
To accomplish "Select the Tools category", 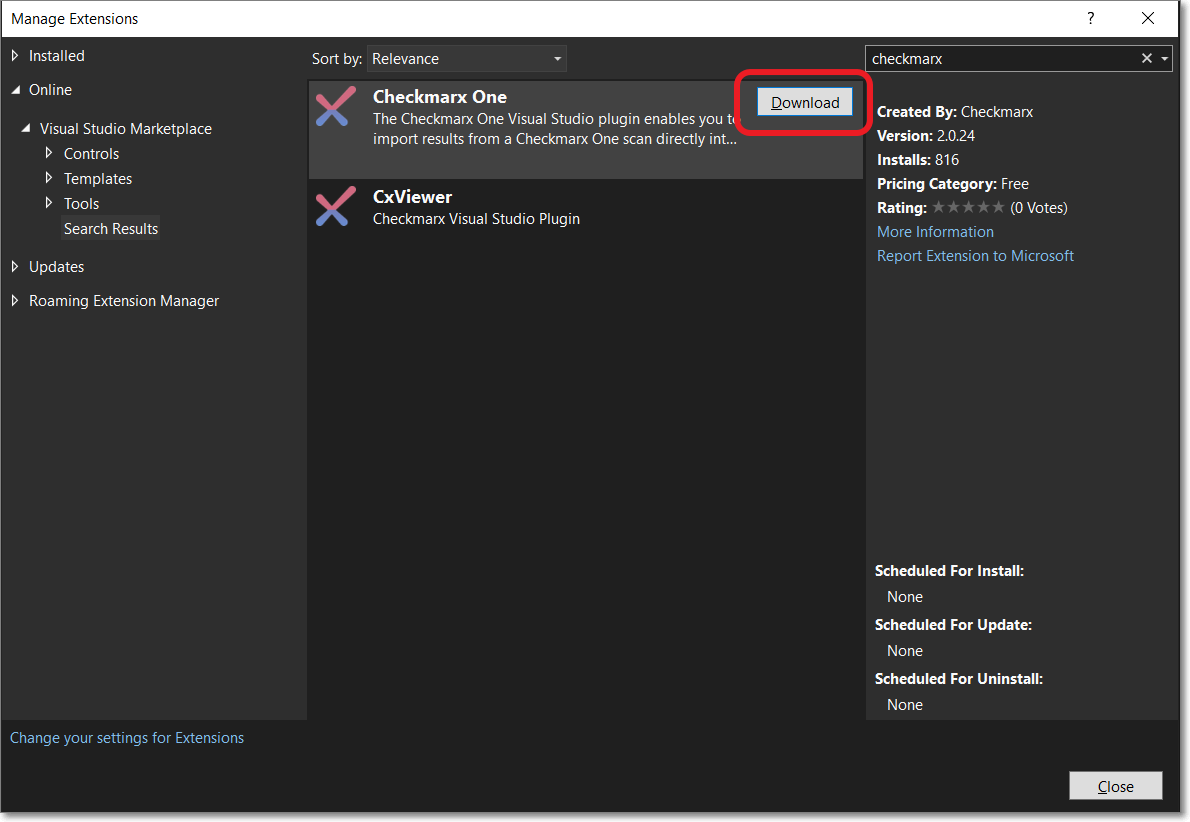I will coord(81,203).
